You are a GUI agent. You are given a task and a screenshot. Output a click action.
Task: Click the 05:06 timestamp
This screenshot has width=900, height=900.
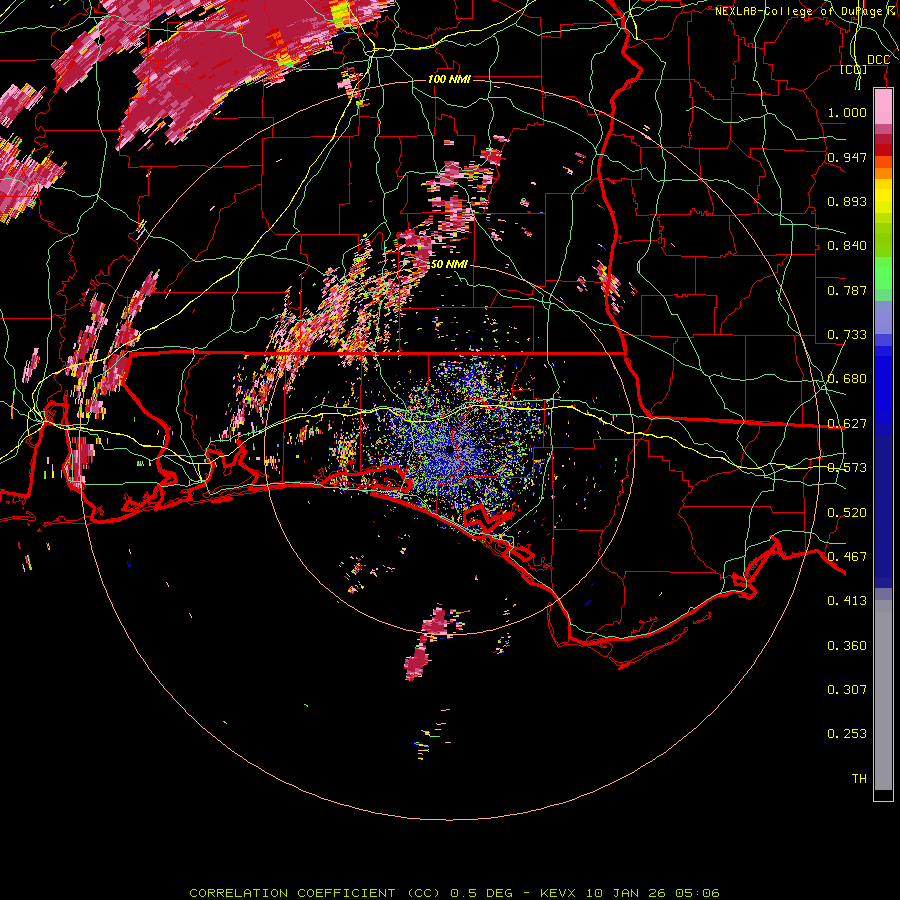(x=697, y=893)
